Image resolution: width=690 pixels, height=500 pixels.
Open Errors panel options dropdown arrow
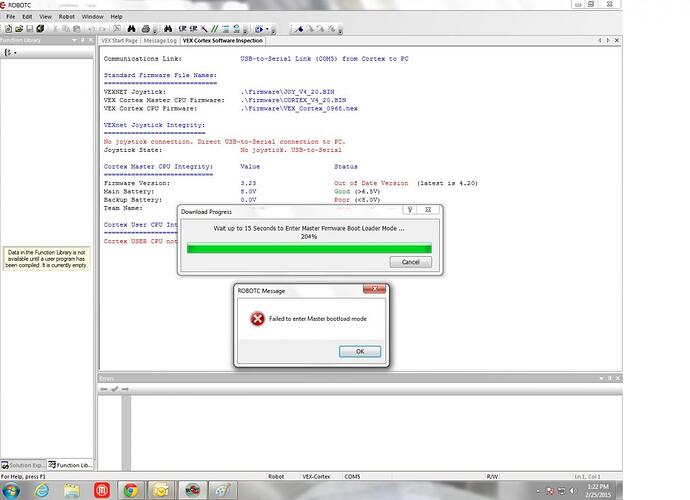point(602,378)
